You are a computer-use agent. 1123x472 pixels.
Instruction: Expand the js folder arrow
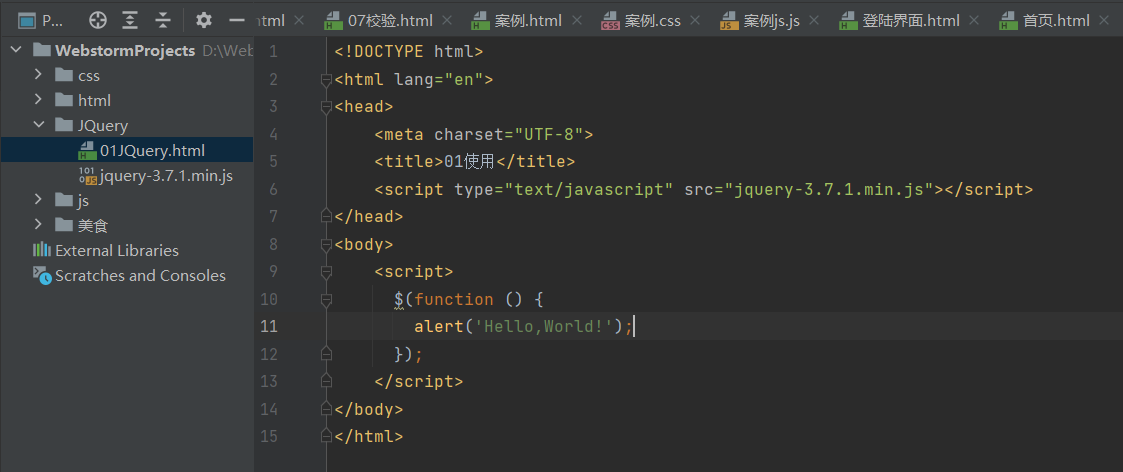(x=39, y=201)
